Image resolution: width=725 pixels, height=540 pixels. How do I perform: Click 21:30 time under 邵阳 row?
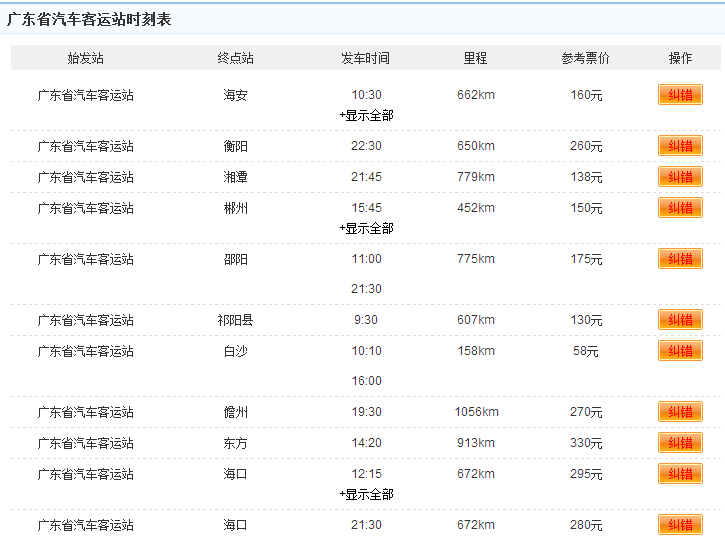pos(366,289)
